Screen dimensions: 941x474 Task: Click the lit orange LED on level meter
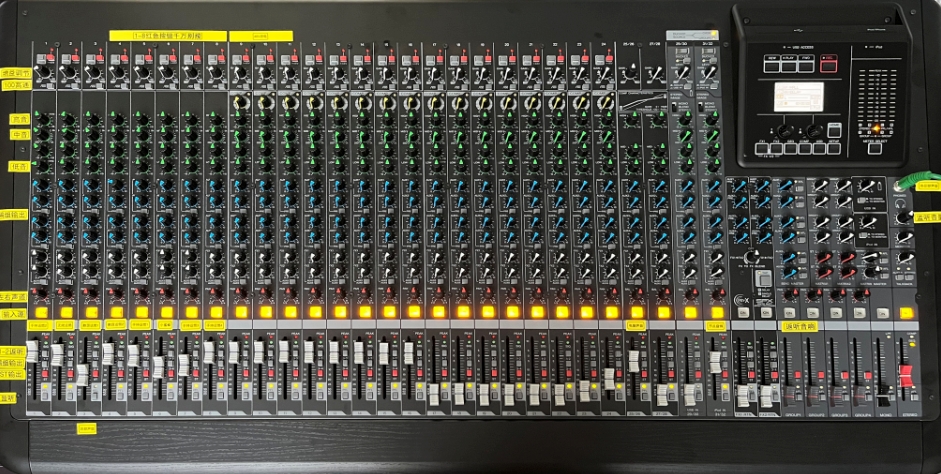(x=875, y=129)
